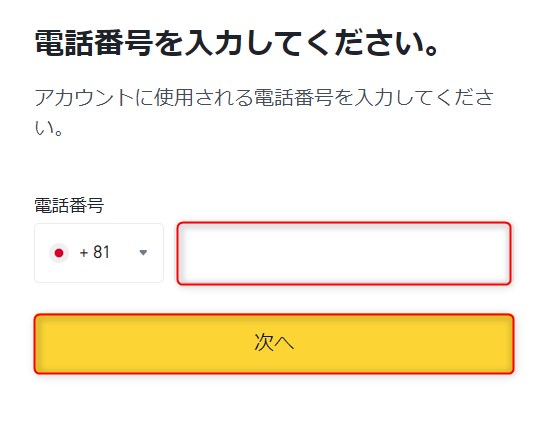This screenshot has width=545, height=433.
Task: Click the 次へ label text on button
Action: (x=274, y=343)
